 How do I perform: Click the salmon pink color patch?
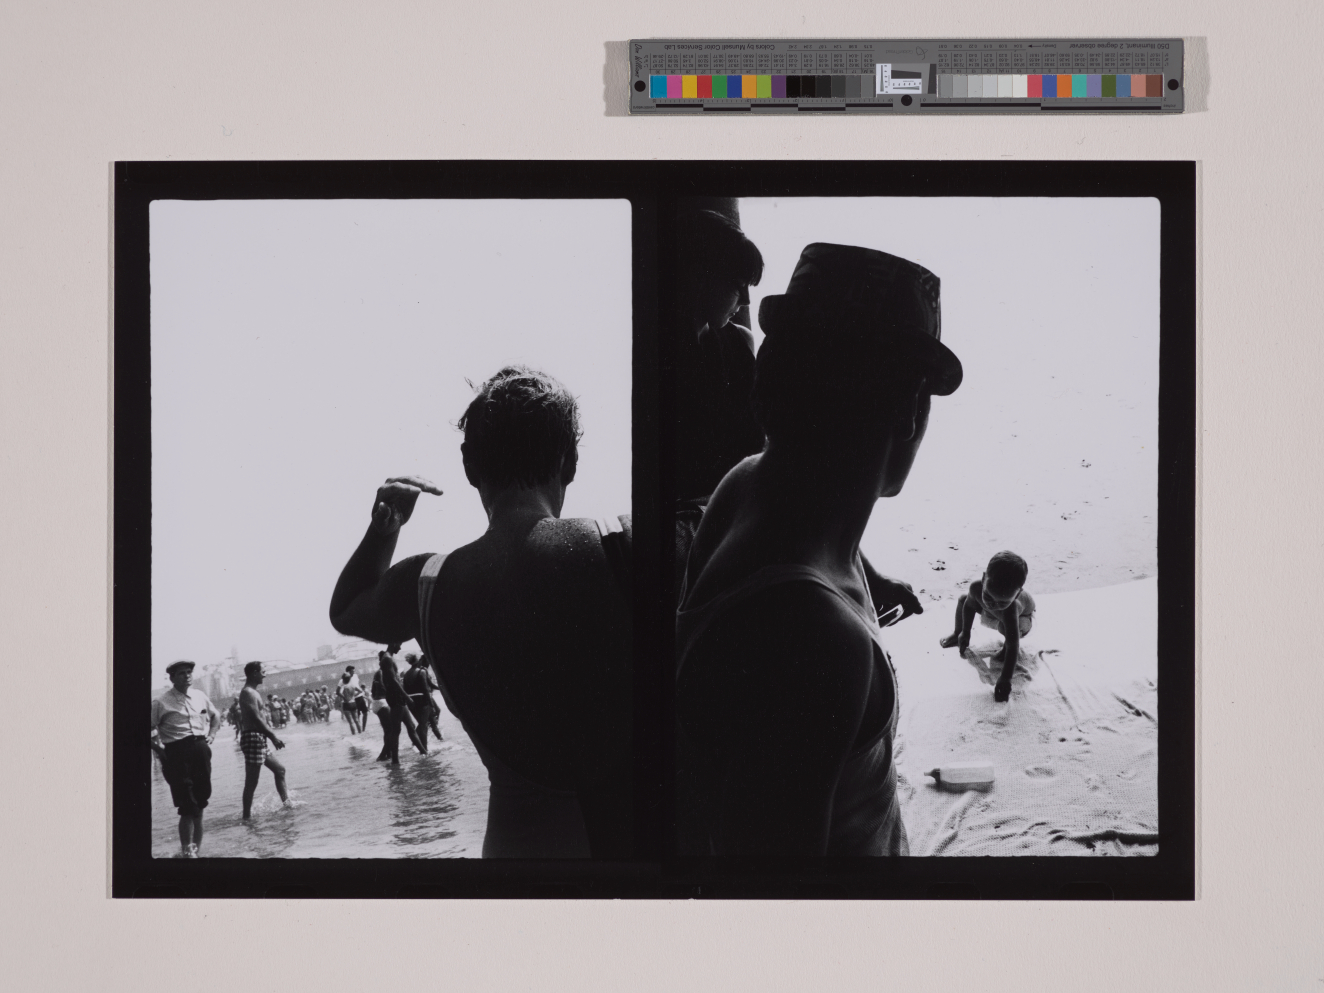click(x=1138, y=86)
